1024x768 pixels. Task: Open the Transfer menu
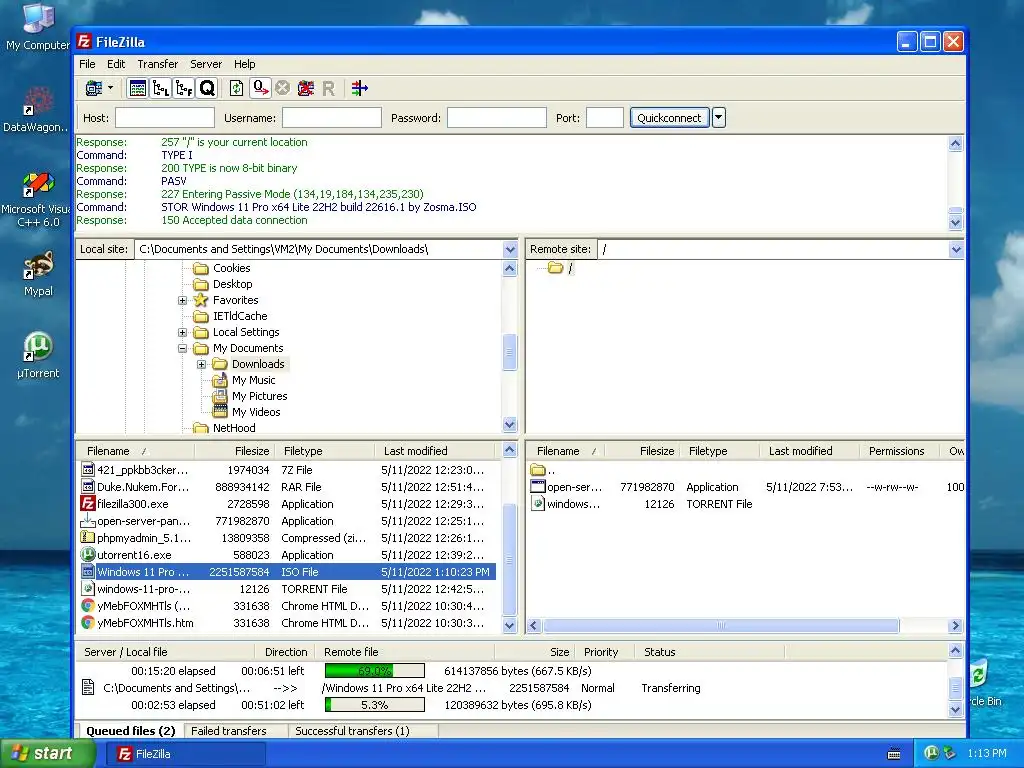tap(157, 64)
